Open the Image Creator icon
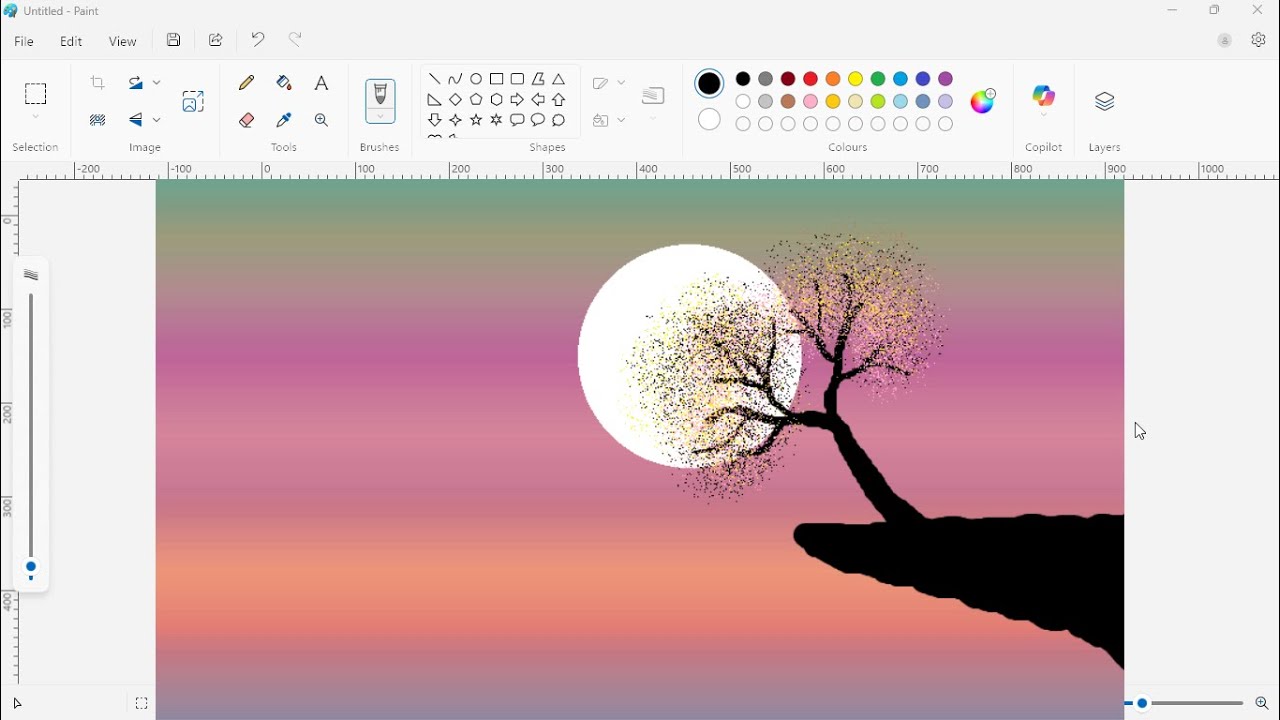 pos(193,101)
